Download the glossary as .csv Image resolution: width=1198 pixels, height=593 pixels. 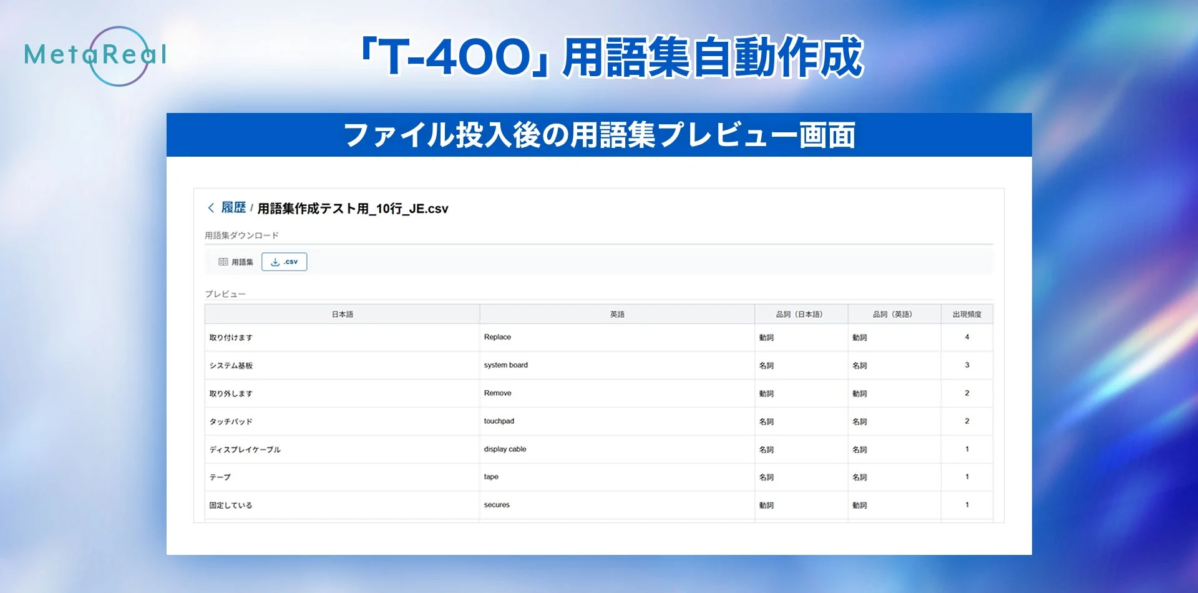pyautogui.click(x=284, y=261)
